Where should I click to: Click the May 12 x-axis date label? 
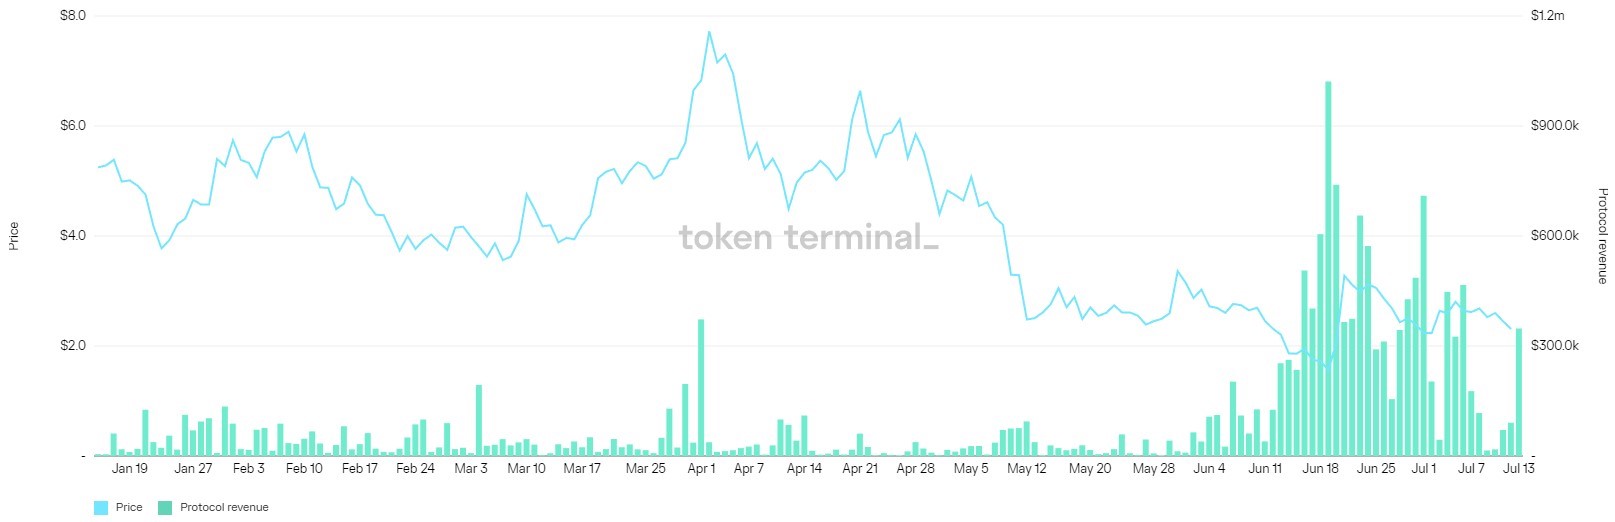(x=1027, y=468)
